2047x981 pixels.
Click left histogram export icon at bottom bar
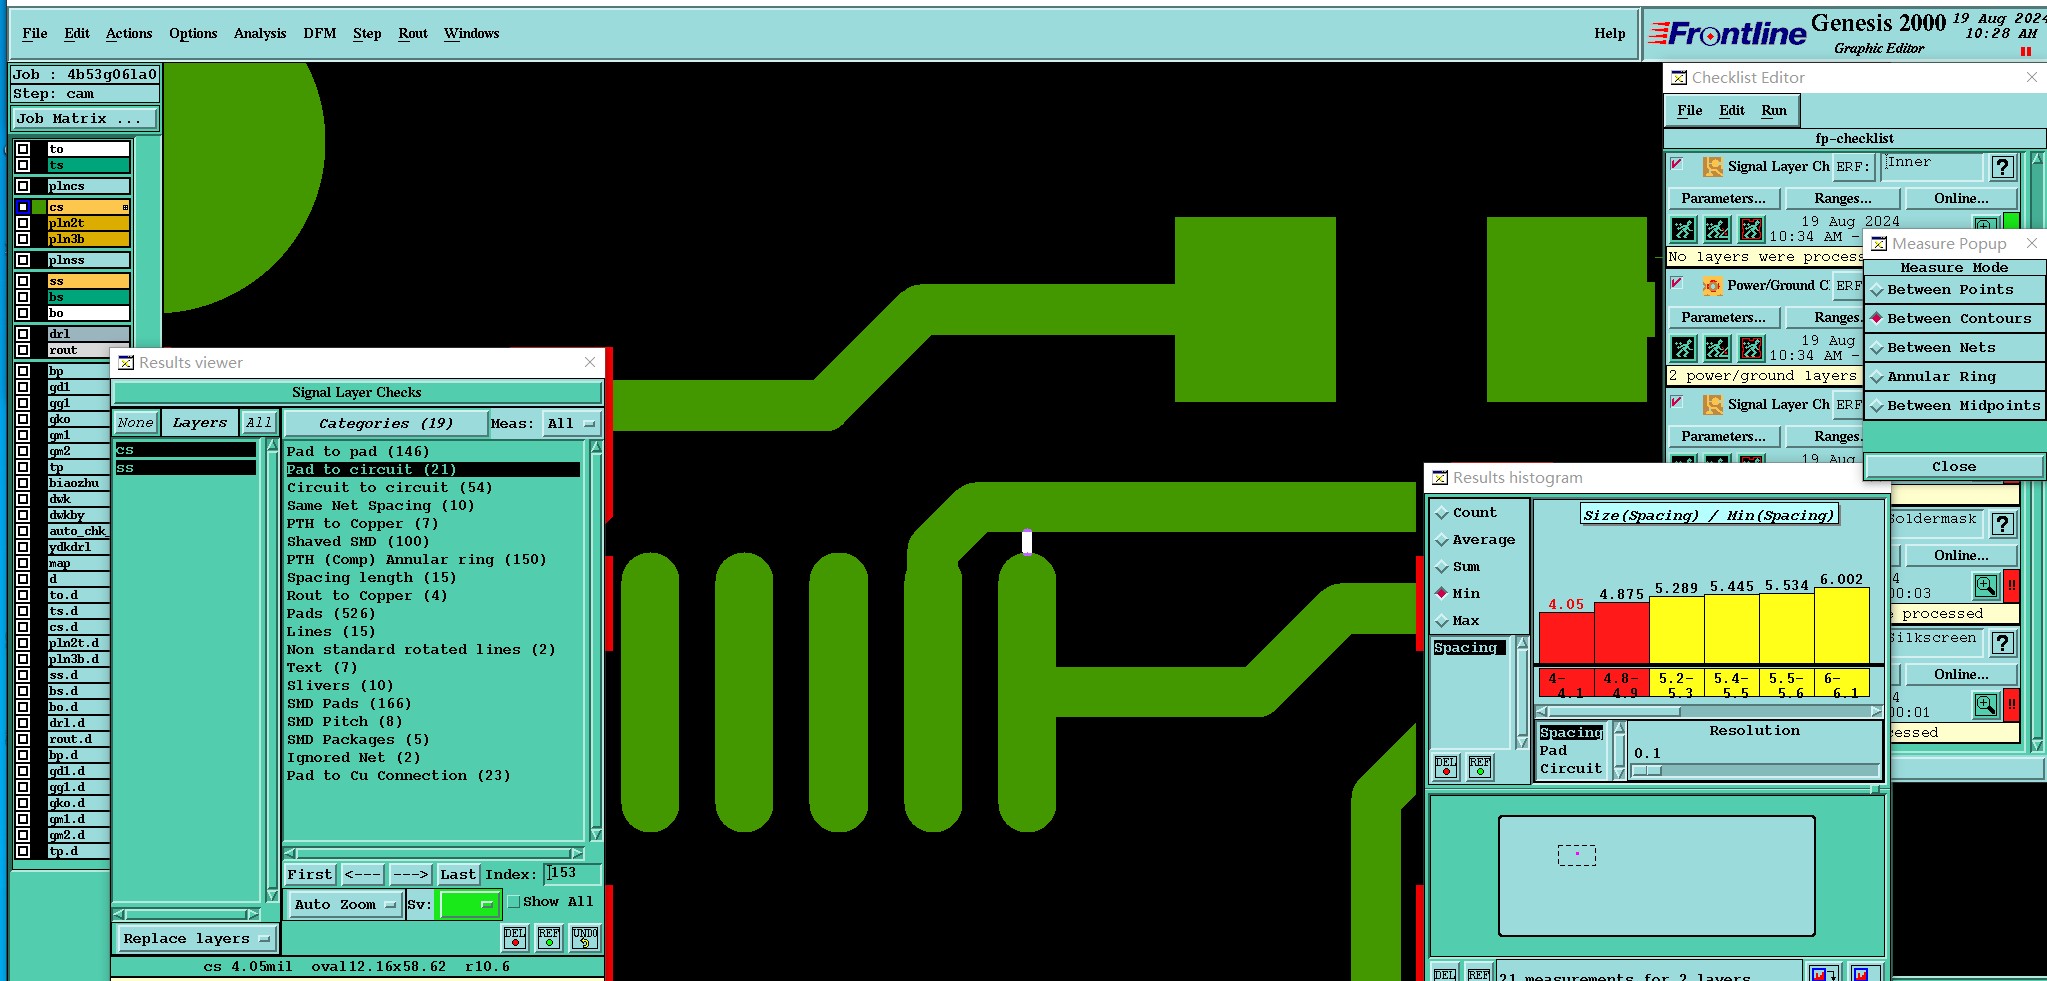[1823, 974]
